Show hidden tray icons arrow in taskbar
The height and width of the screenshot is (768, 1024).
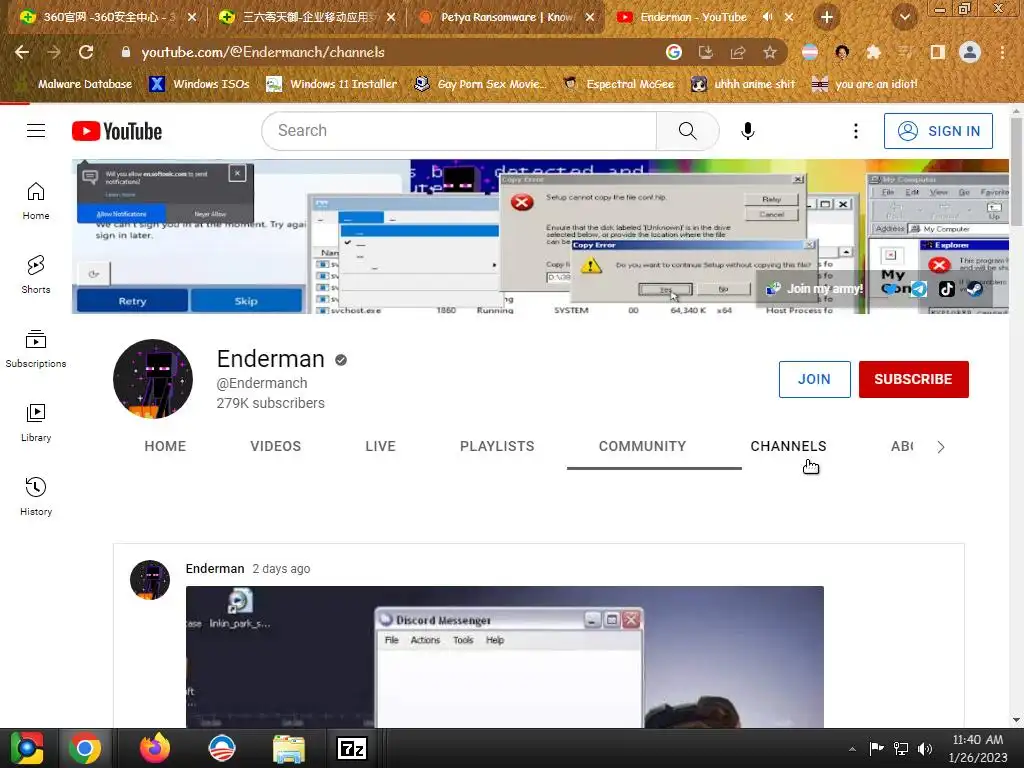[x=852, y=748]
